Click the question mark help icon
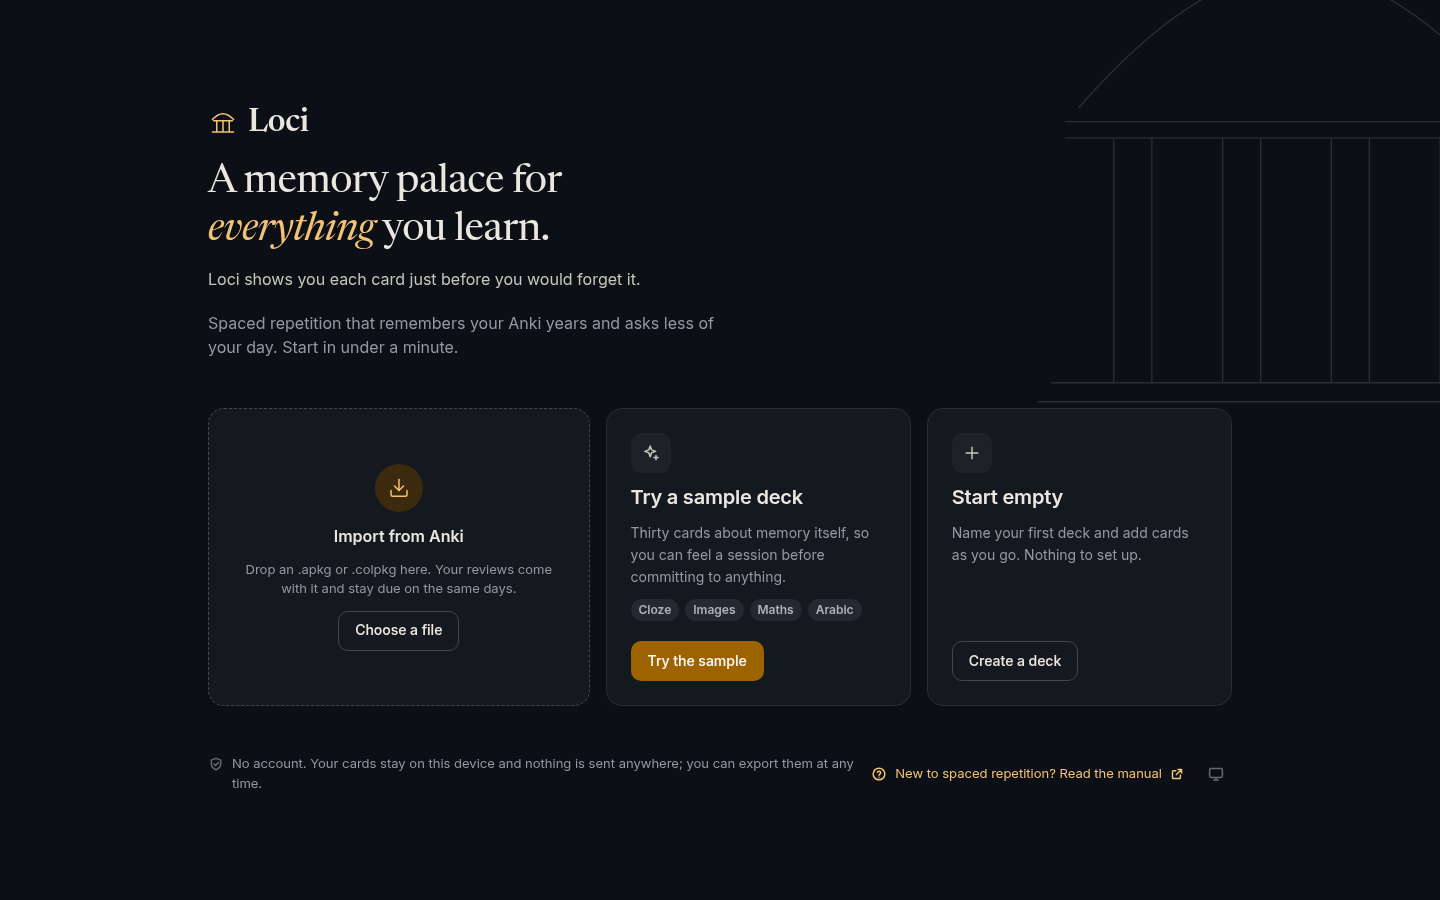 (x=879, y=774)
